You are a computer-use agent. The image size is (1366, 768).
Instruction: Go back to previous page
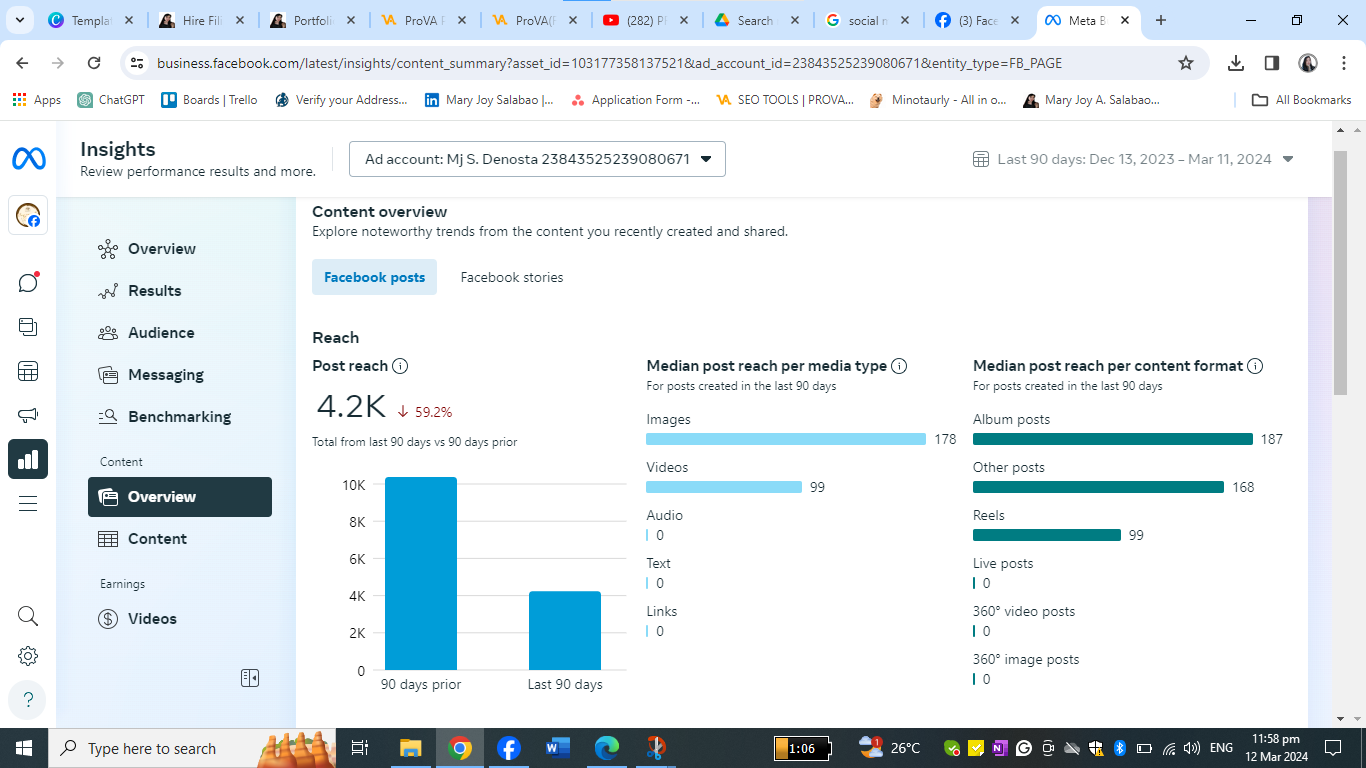(x=22, y=63)
